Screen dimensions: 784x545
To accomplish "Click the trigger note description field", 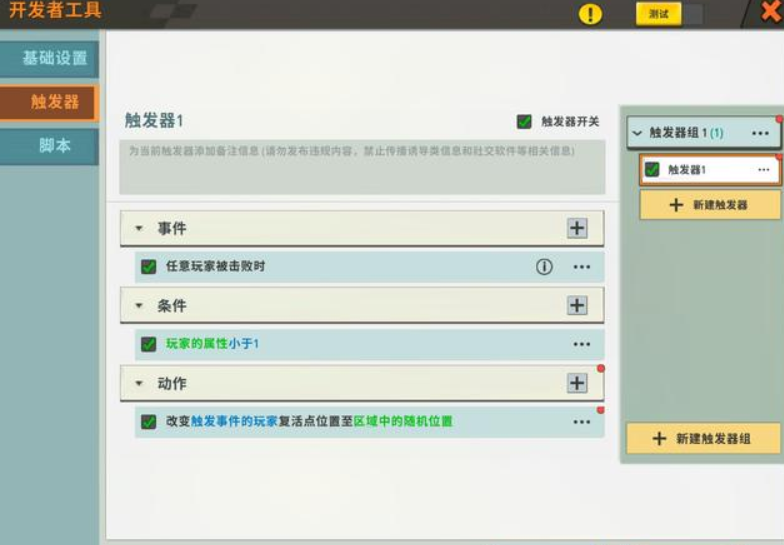I will (362, 166).
